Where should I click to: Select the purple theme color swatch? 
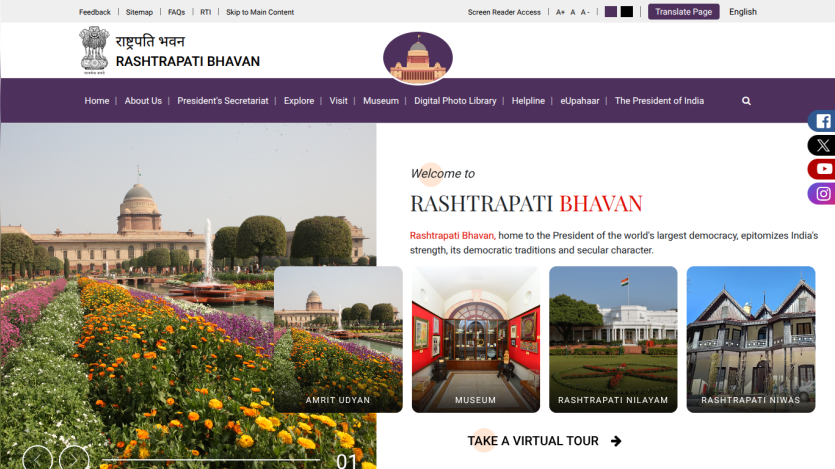611,12
